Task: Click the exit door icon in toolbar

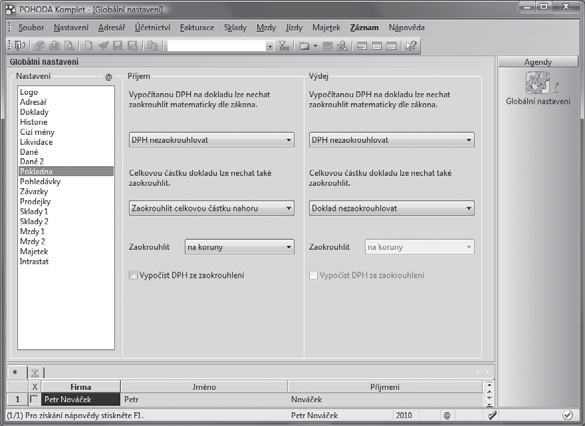Action: pos(19,46)
